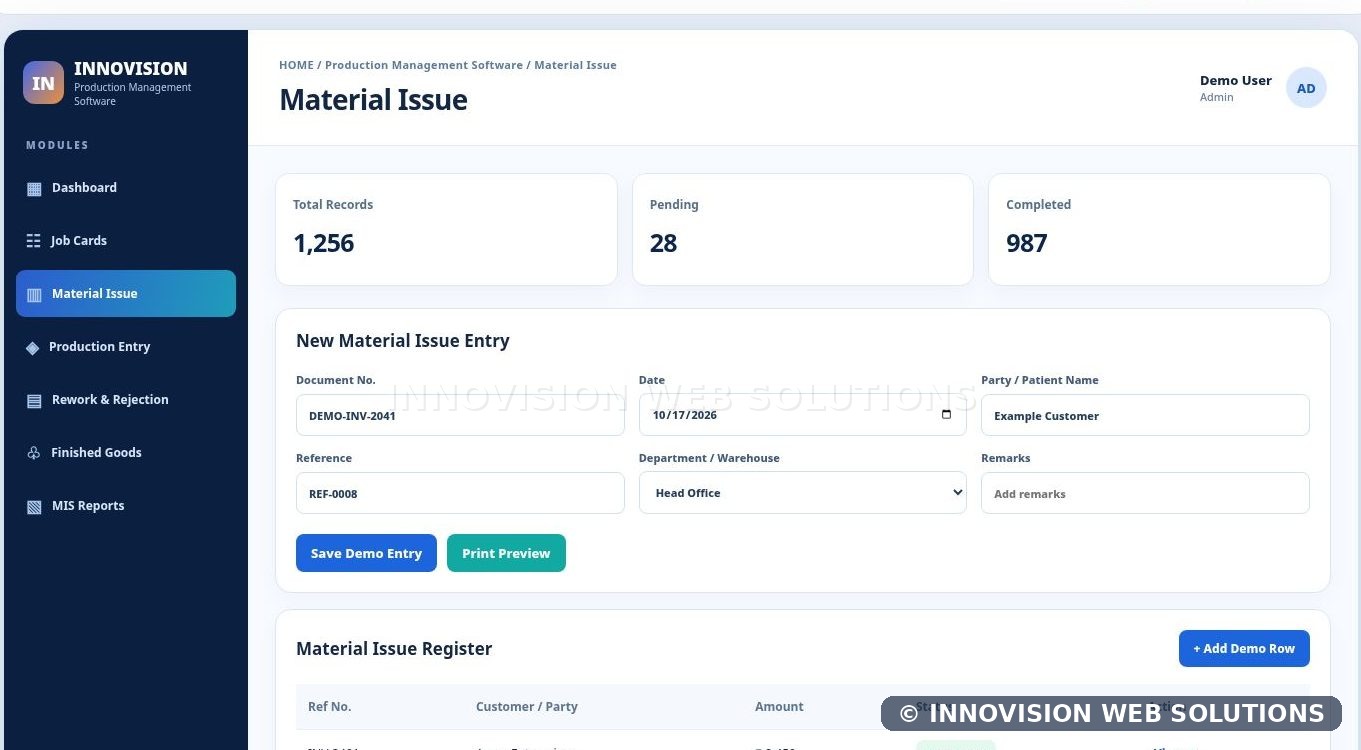Click HOME breadcrumb link

click(296, 65)
